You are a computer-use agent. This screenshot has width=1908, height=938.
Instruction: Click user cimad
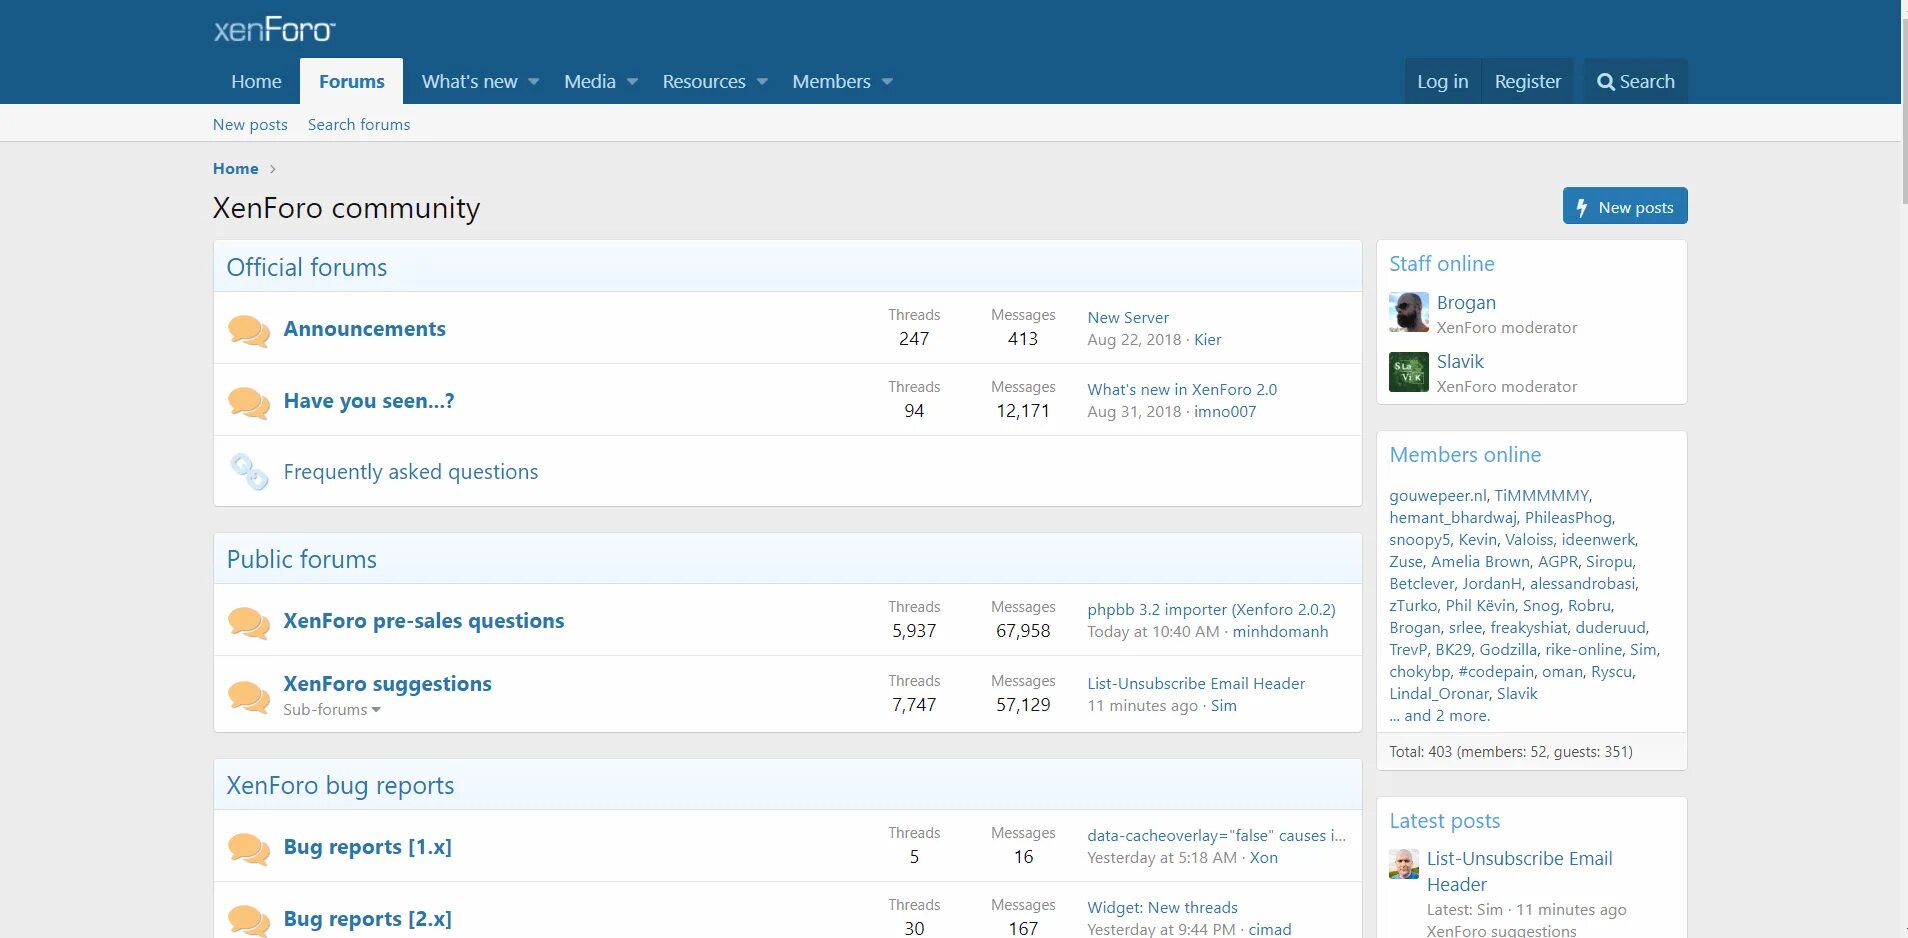tap(1269, 929)
